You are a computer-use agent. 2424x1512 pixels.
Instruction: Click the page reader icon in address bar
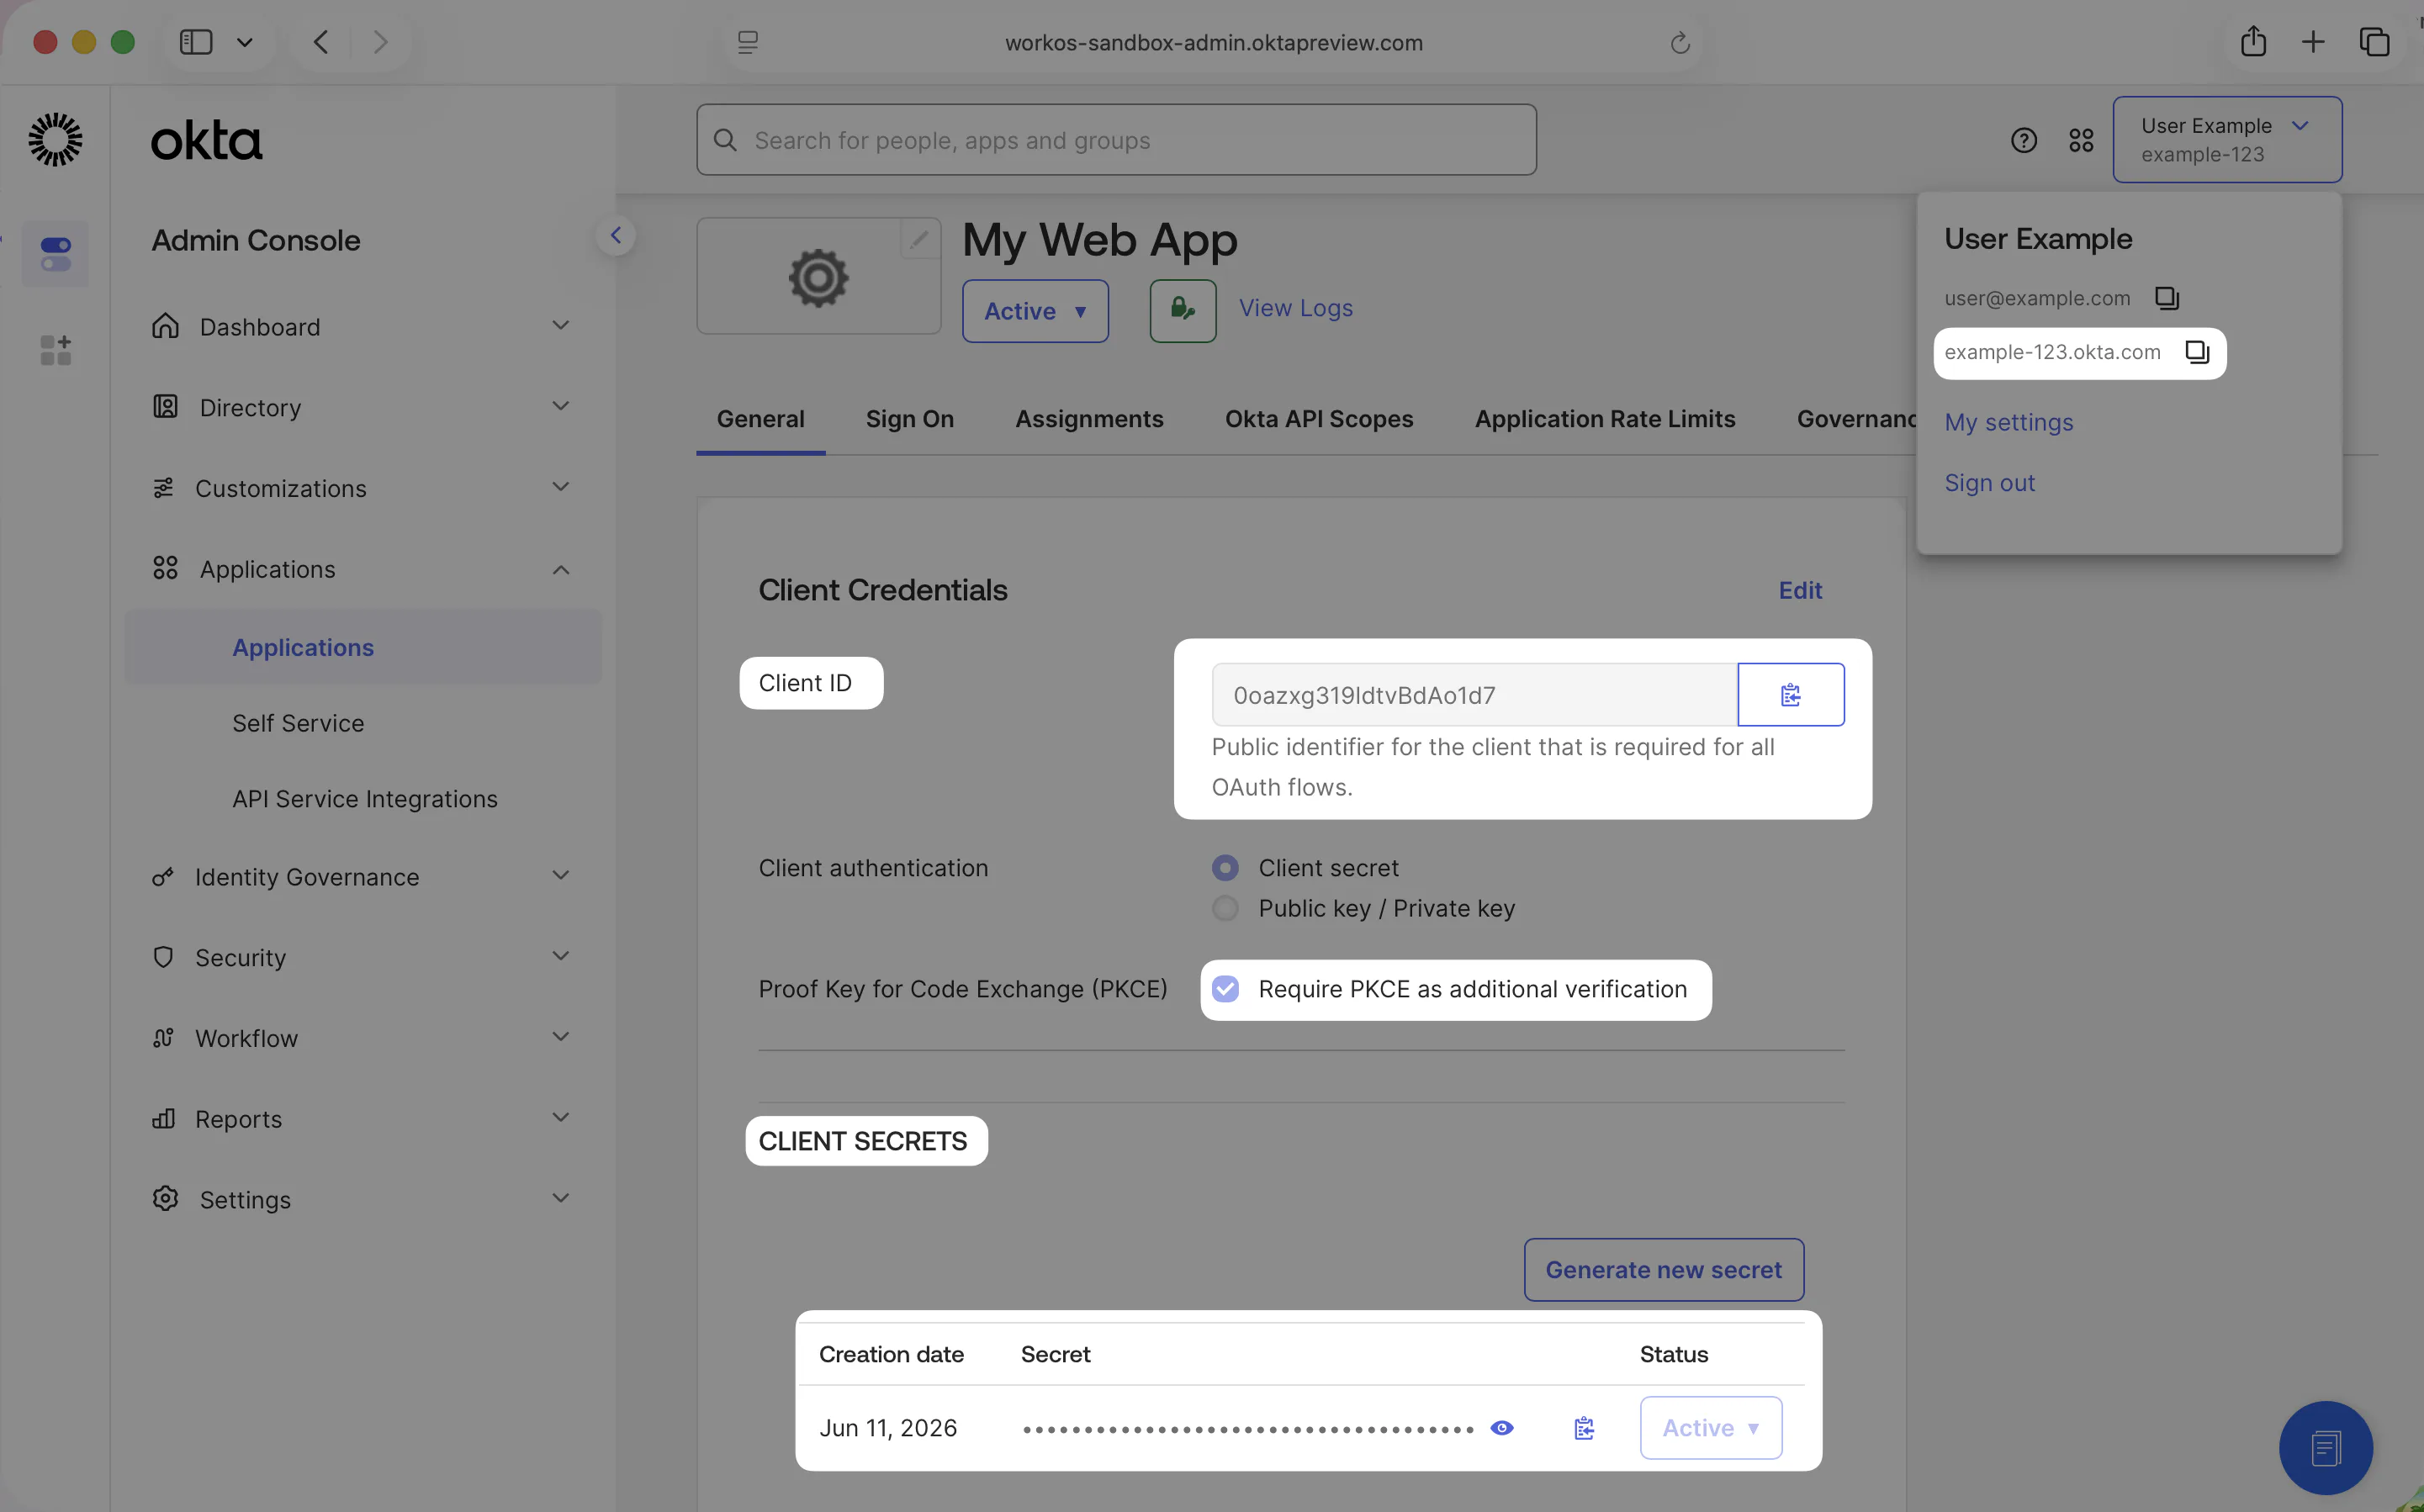[x=748, y=42]
